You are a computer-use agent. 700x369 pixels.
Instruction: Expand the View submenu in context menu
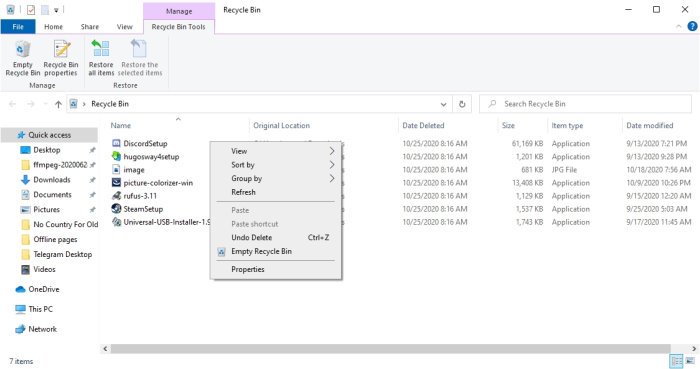[332, 151]
